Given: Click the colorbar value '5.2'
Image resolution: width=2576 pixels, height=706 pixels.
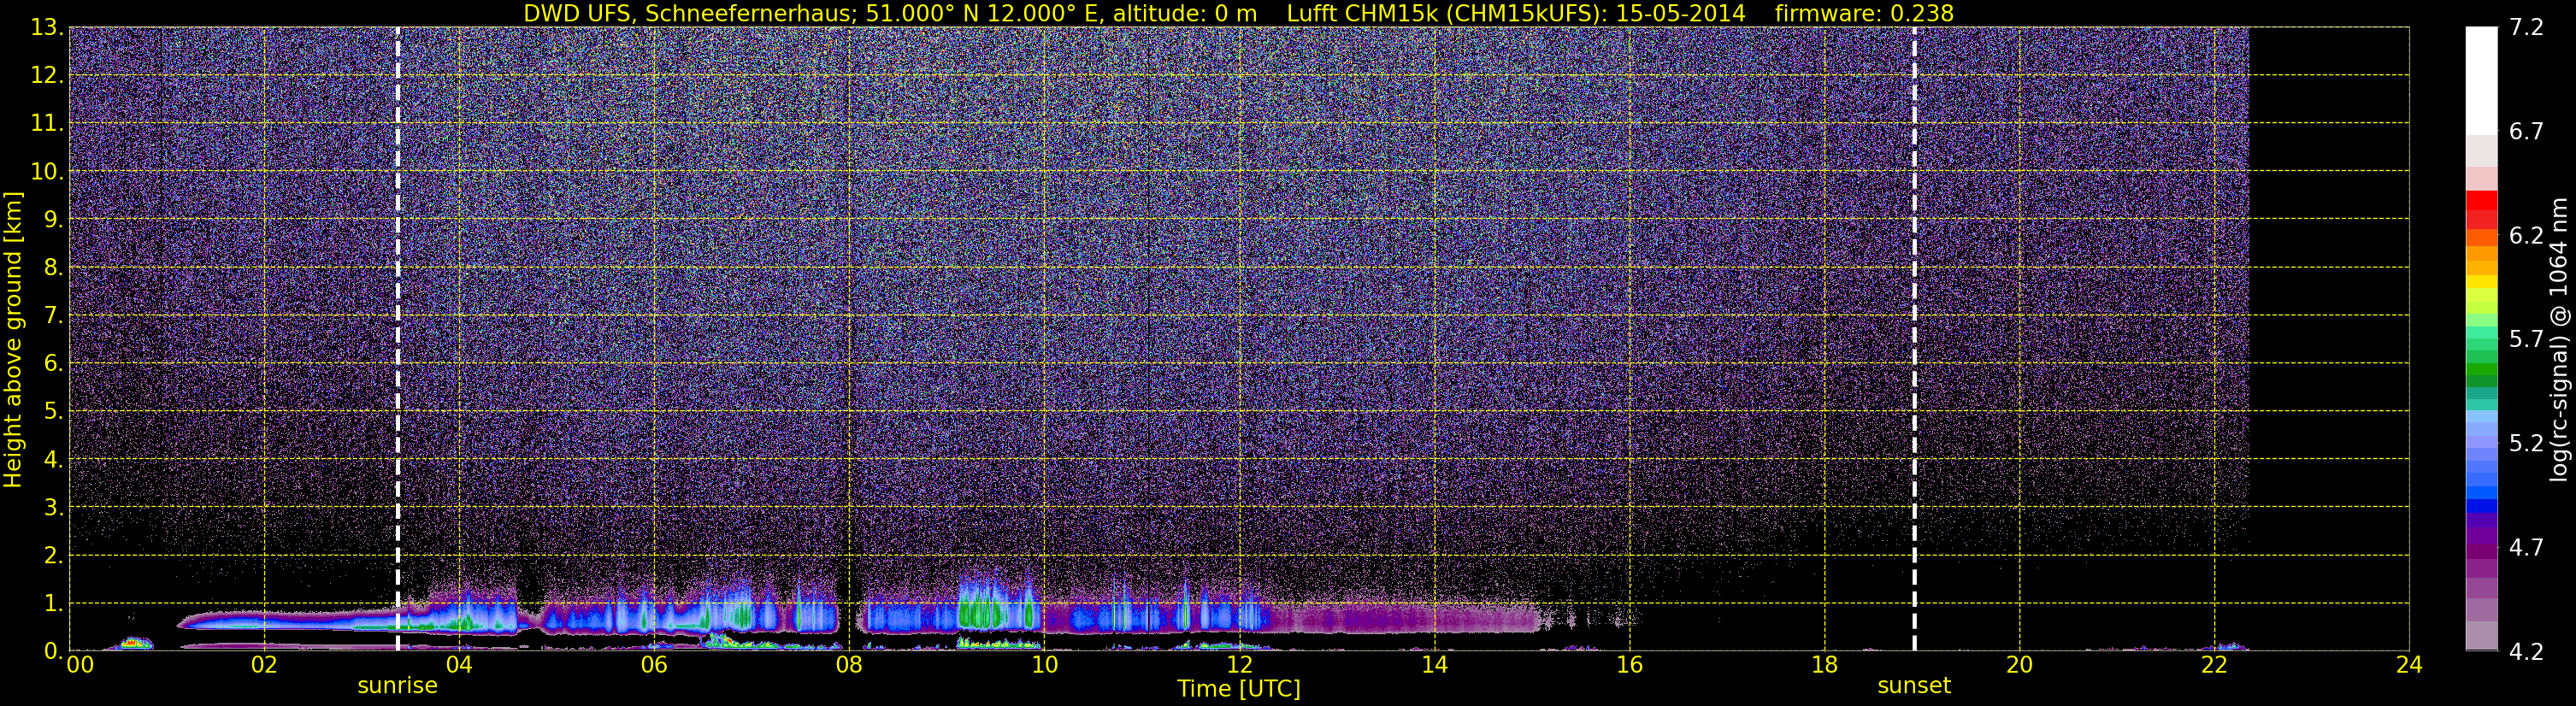Looking at the screenshot, I should (2526, 443).
